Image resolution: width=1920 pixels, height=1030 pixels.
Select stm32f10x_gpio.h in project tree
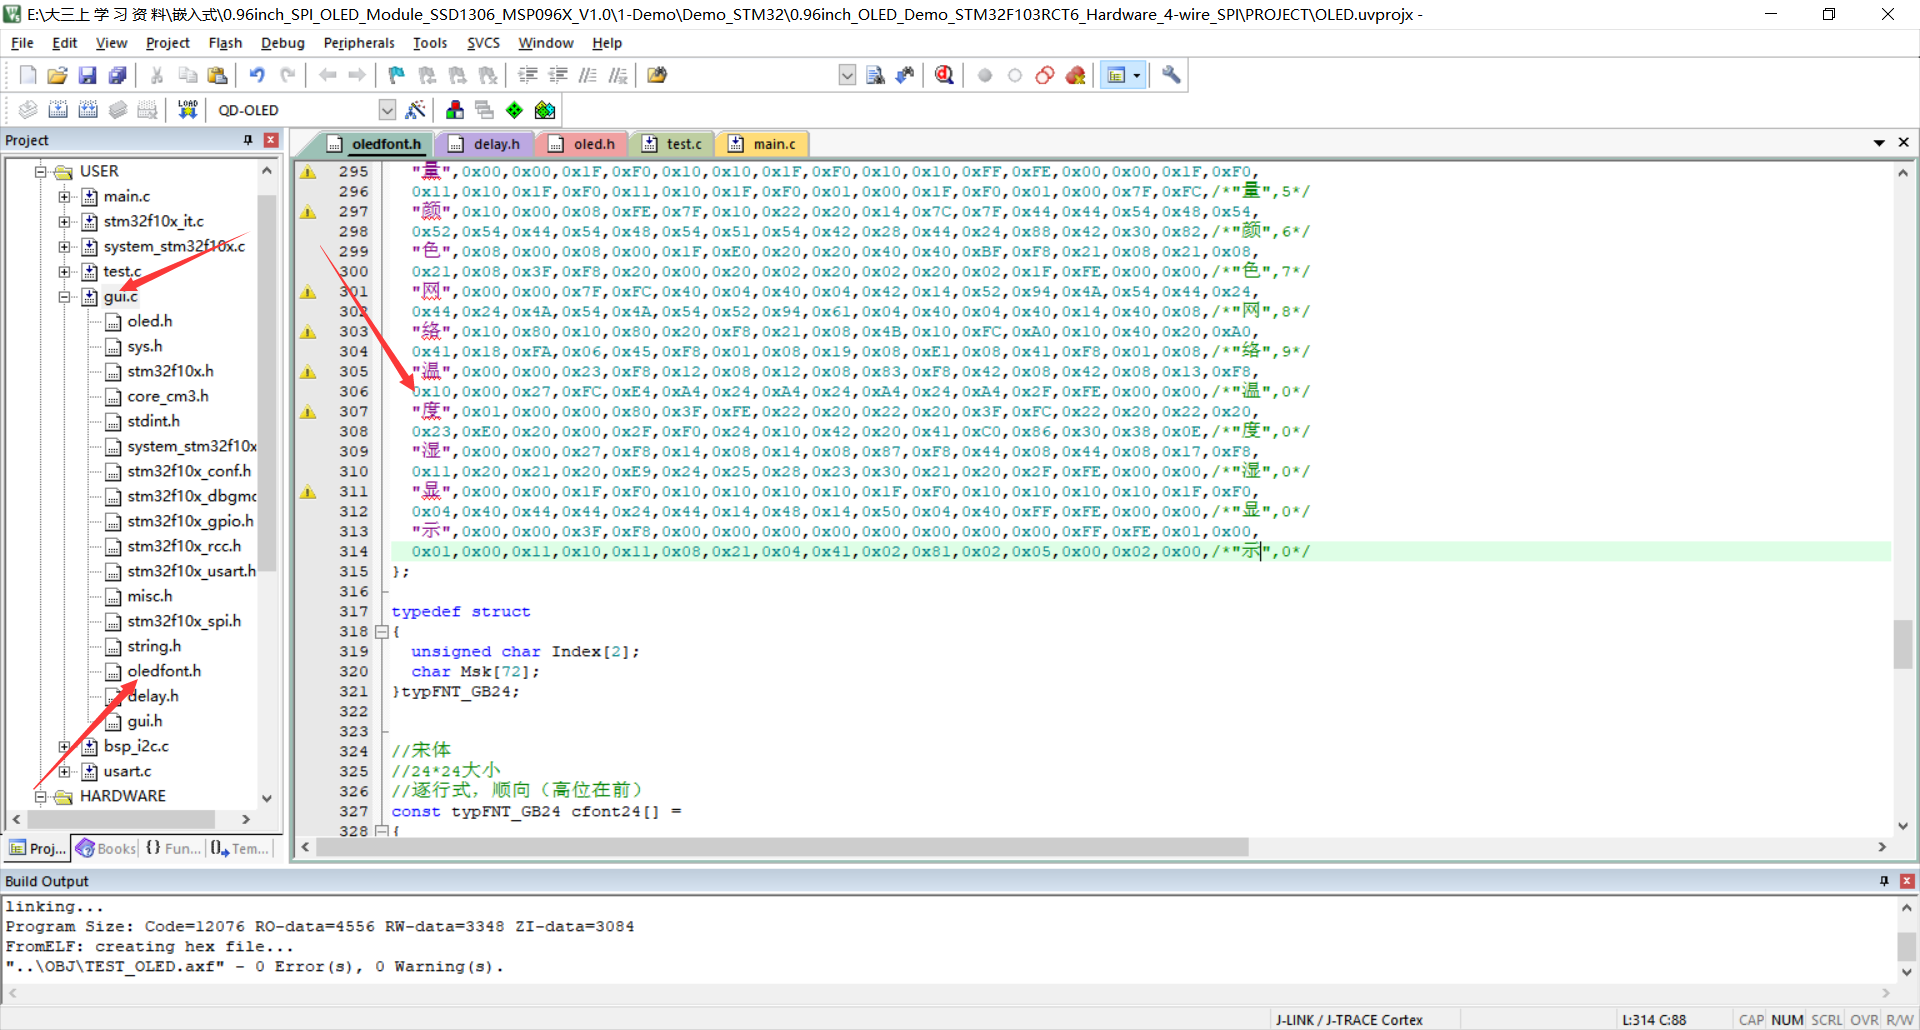click(190, 521)
